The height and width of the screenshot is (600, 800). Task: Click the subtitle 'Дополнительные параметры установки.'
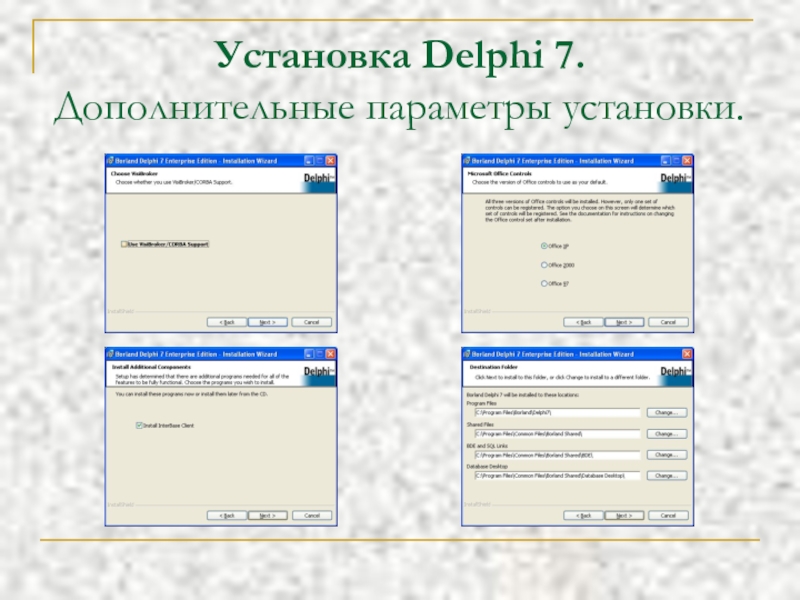399,108
